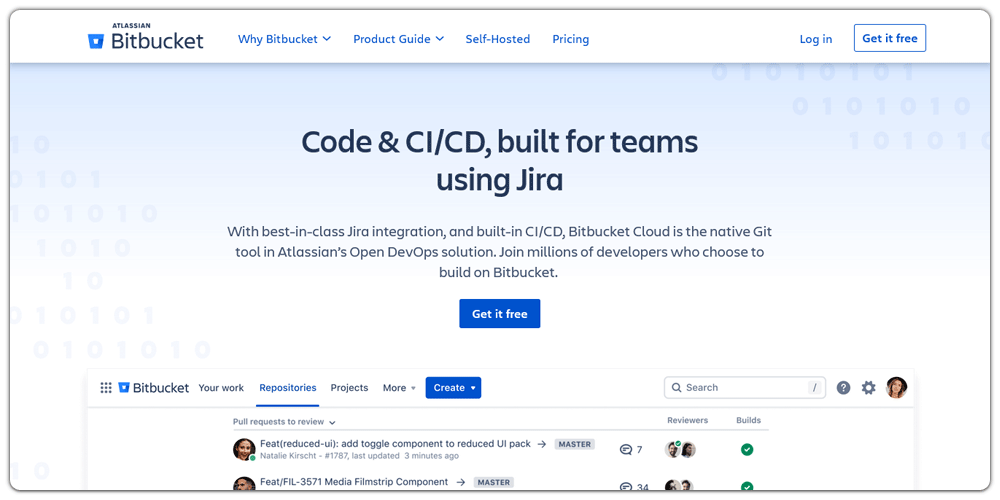Click green build check on Feat(reduced-ui) row
This screenshot has height=500, width=1000.
pyautogui.click(x=747, y=450)
